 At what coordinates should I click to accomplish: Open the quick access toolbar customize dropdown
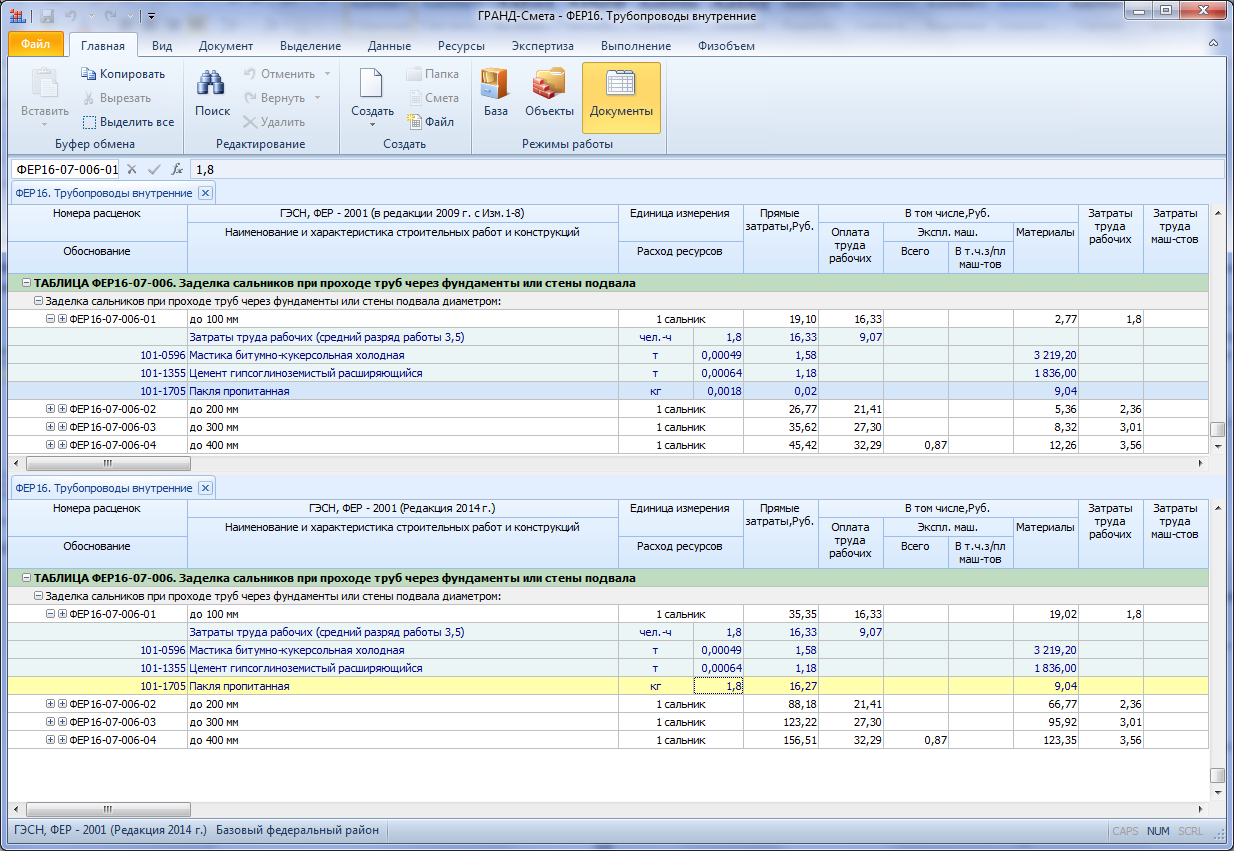click(151, 16)
